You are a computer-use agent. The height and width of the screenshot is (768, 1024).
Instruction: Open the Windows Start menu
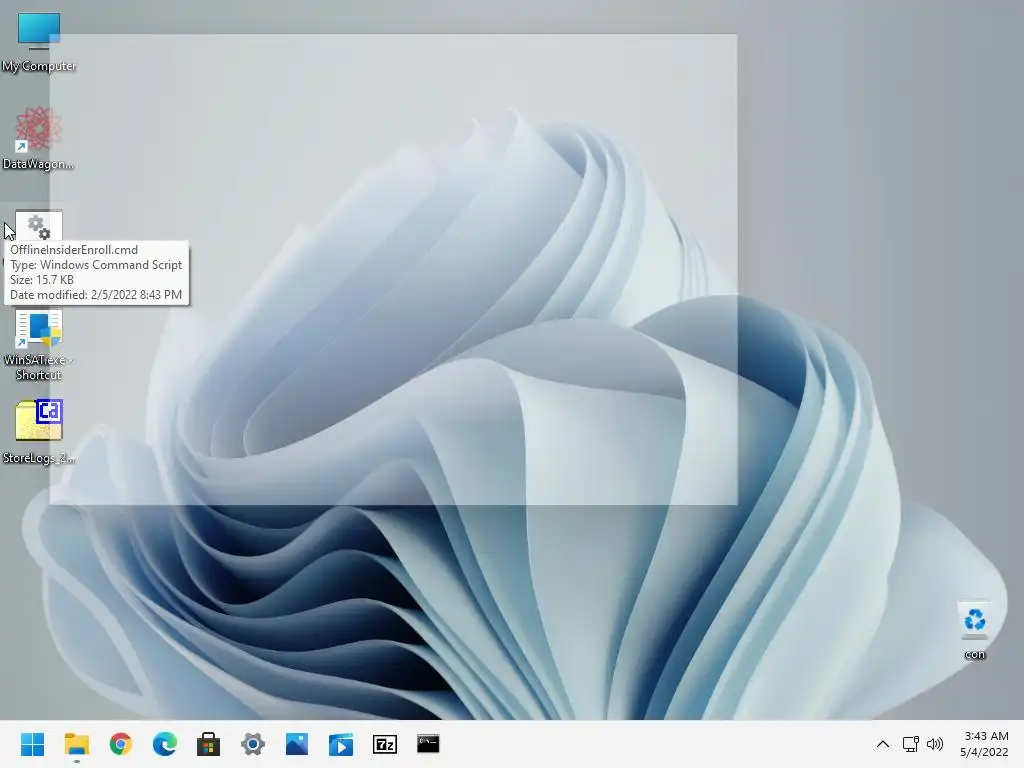point(32,744)
